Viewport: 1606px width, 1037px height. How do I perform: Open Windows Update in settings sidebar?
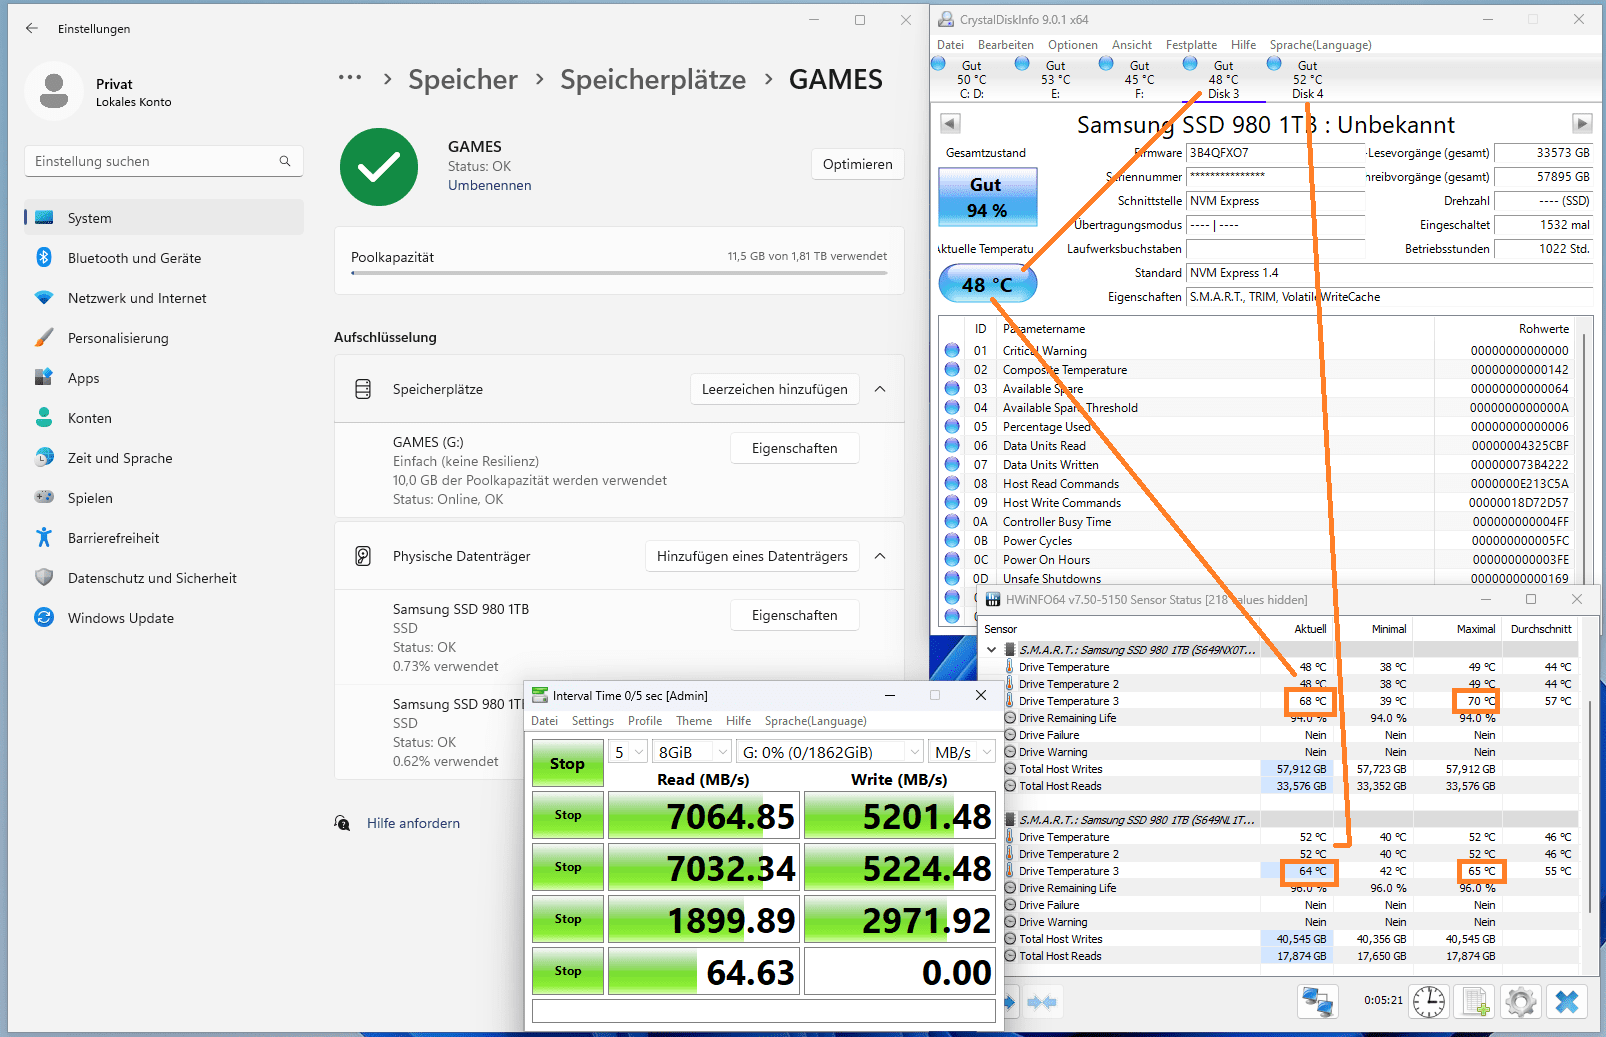(164, 618)
